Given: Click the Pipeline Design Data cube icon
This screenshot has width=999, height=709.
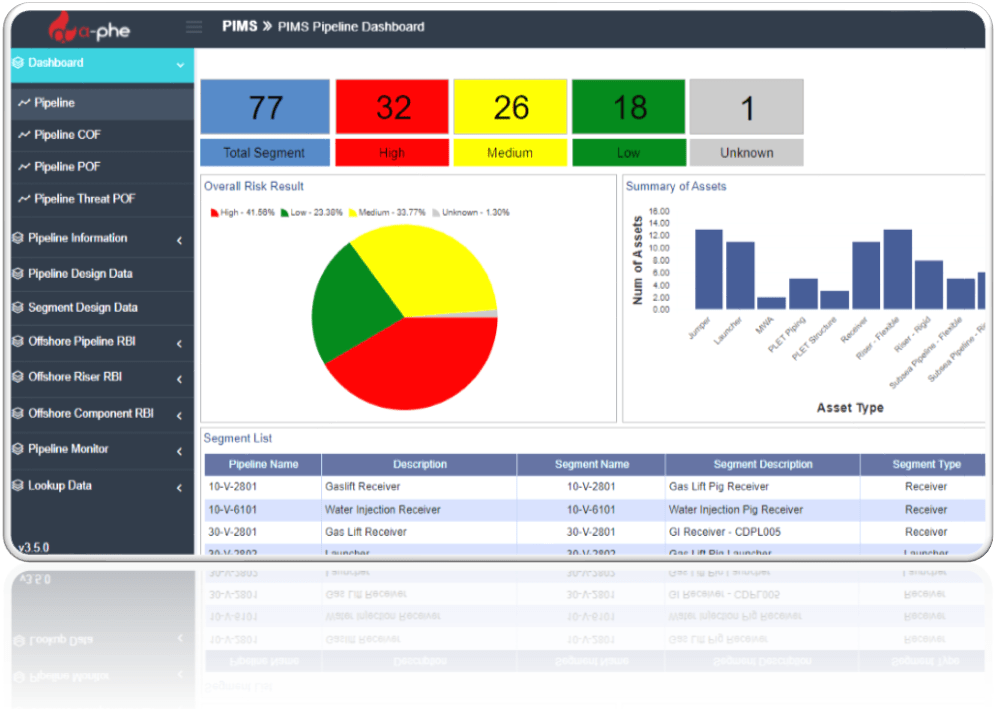Looking at the screenshot, I should click(18, 274).
